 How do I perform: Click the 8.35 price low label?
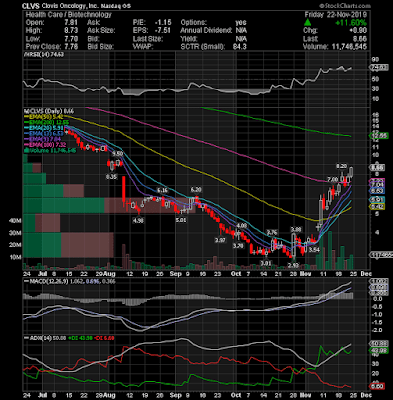point(112,177)
